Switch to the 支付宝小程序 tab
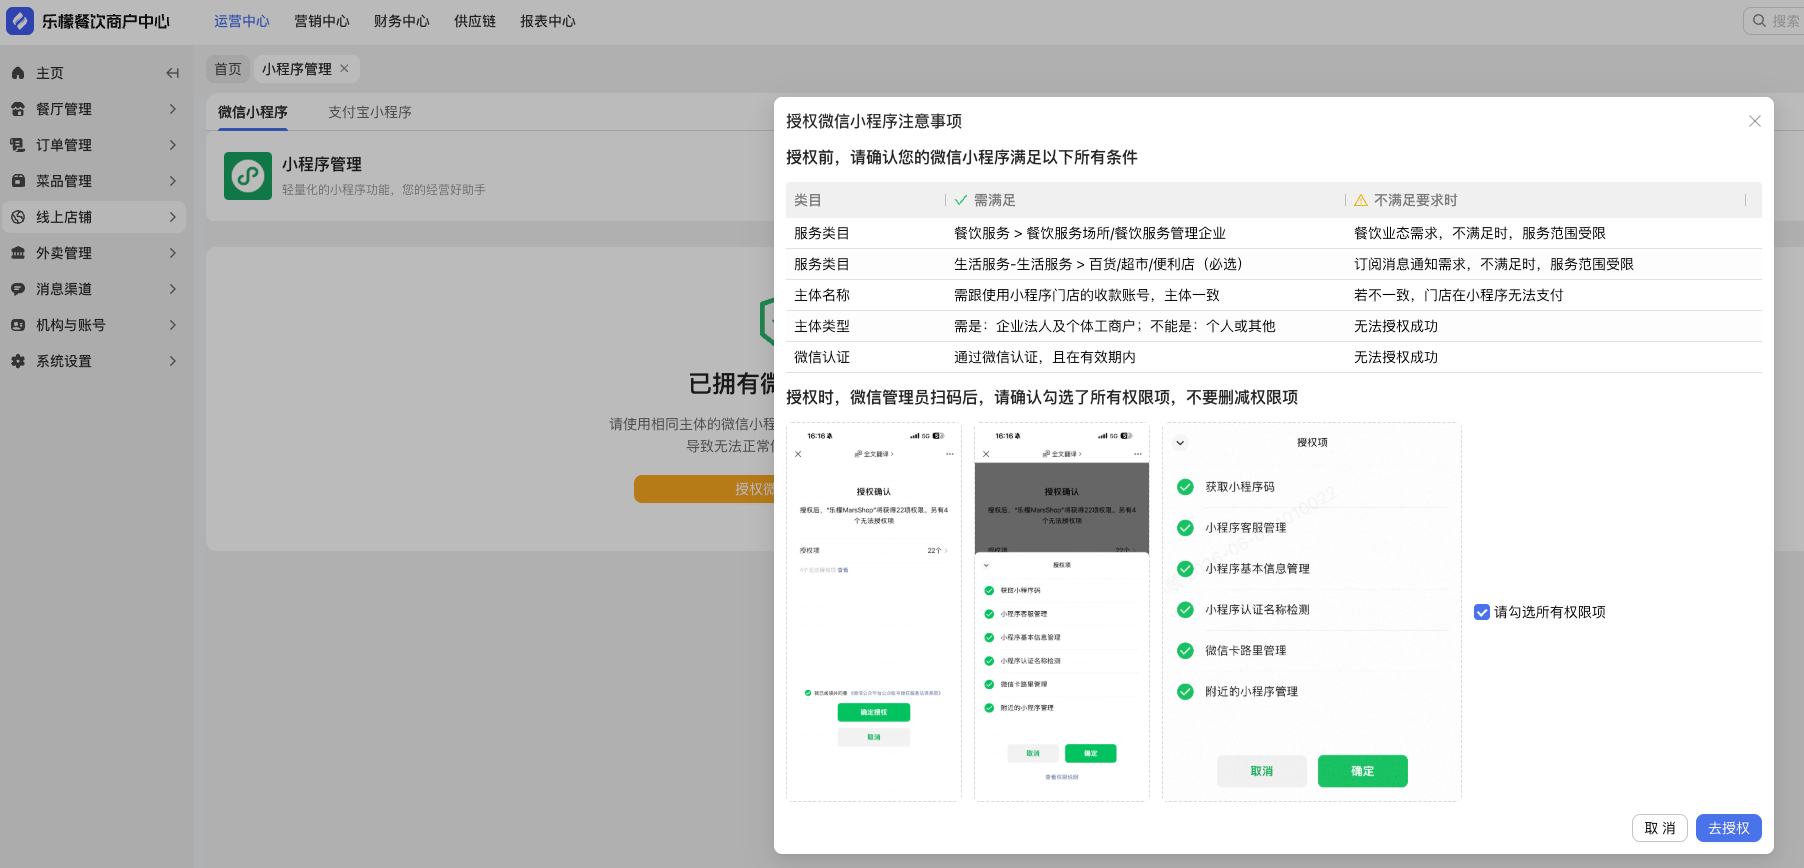The image size is (1804, 868). coord(370,112)
